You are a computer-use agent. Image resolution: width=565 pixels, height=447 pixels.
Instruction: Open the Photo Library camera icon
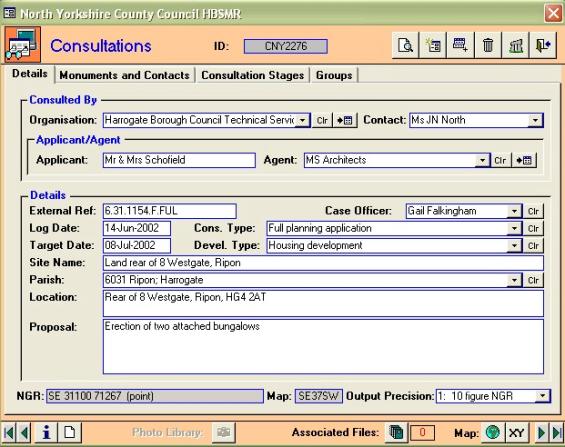click(223, 432)
